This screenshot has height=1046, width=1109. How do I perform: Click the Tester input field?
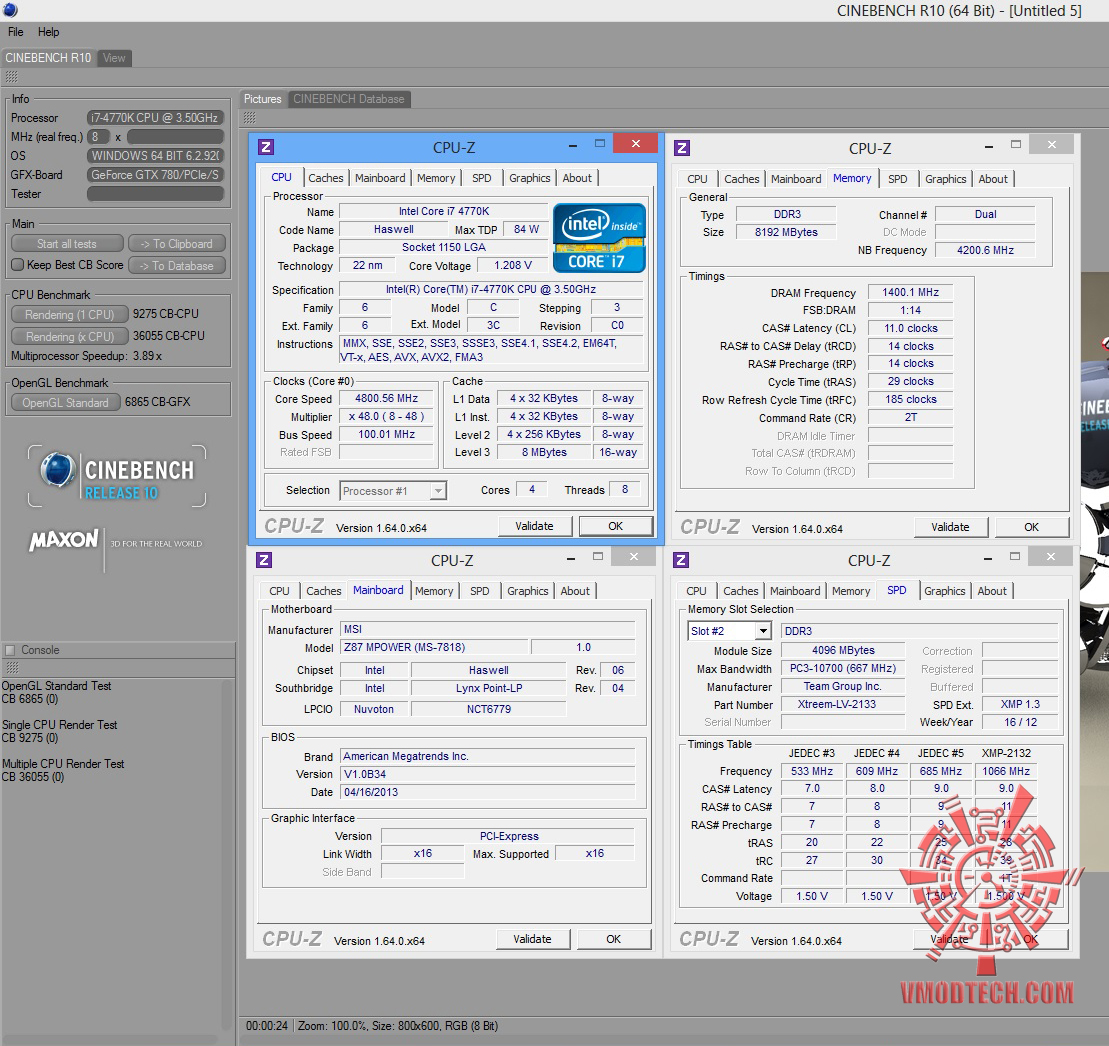[156, 194]
